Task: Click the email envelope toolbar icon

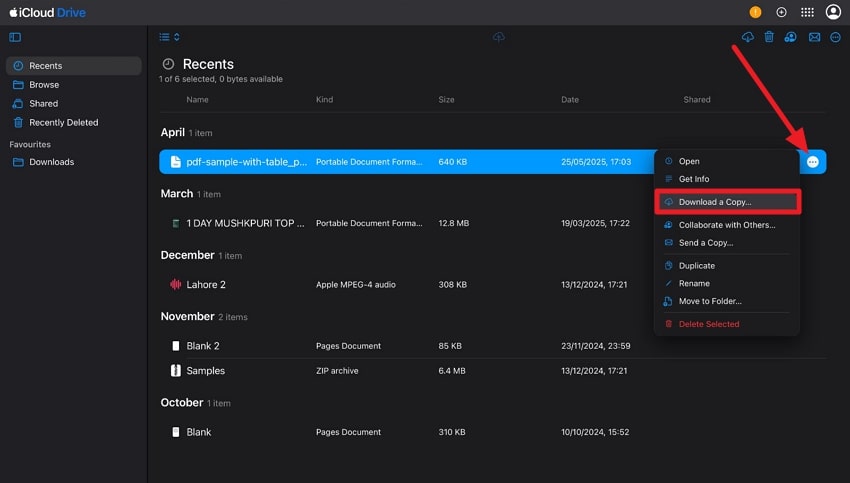Action: point(814,37)
